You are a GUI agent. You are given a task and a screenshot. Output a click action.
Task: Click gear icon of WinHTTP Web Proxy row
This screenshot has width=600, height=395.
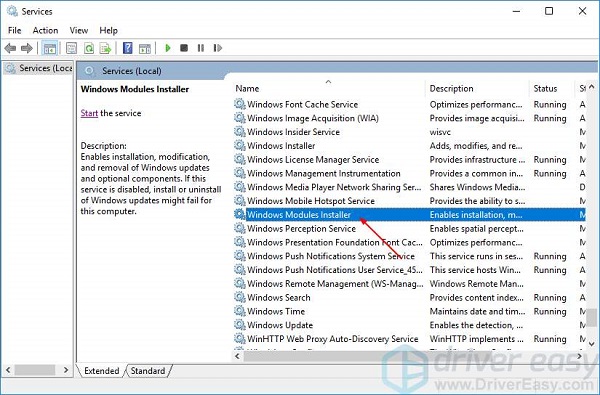click(240, 338)
